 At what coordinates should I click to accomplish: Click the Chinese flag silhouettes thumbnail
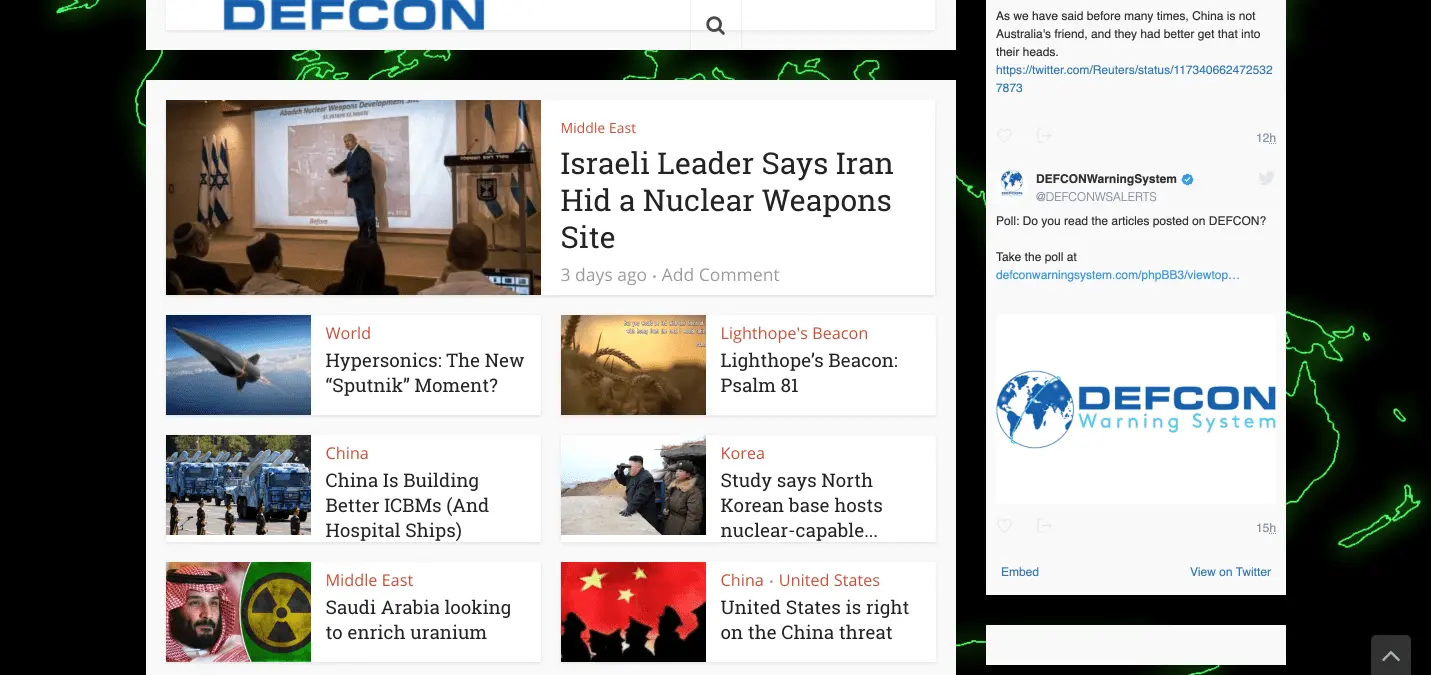click(633, 612)
